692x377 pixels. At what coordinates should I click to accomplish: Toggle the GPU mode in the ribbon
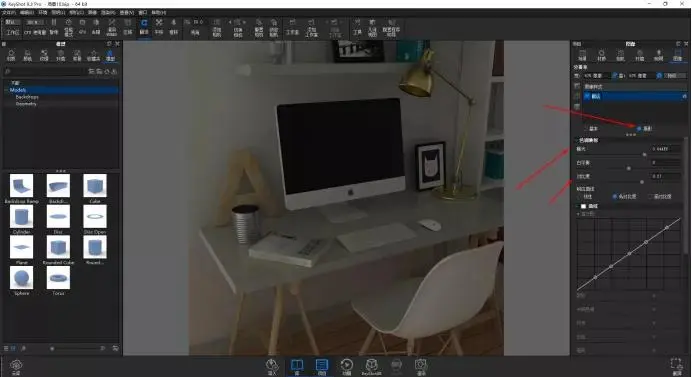coord(83,26)
